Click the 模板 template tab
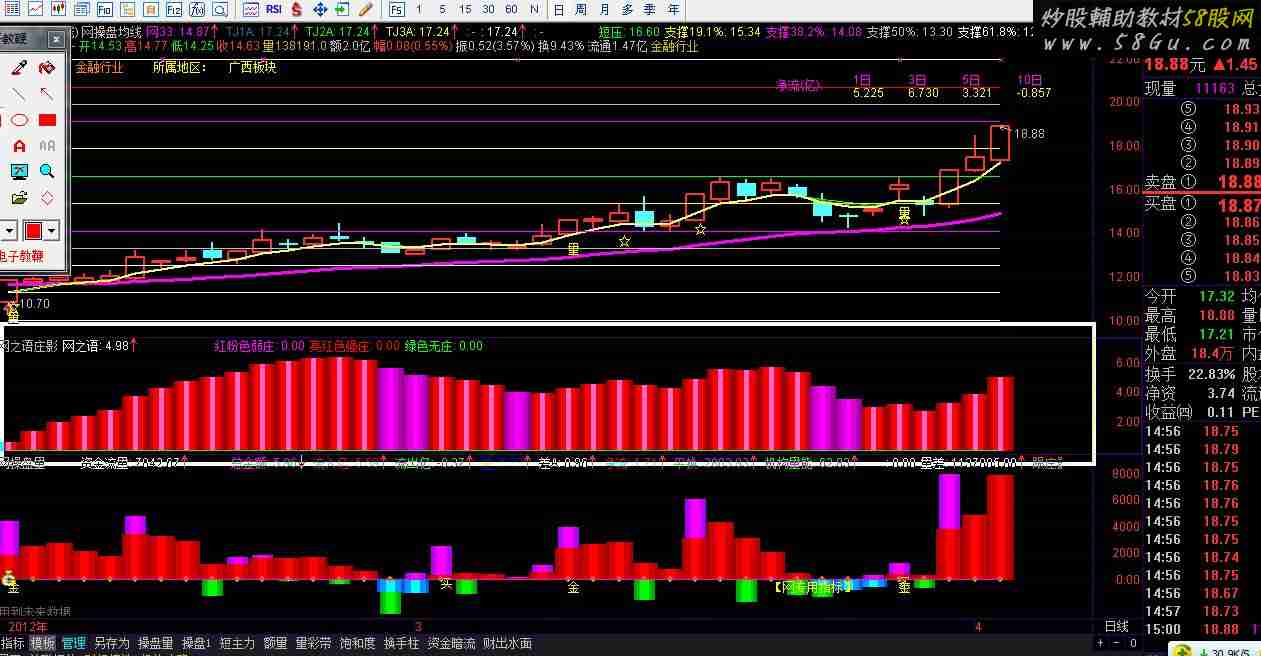This screenshot has height=656, width=1261. pyautogui.click(x=43, y=643)
